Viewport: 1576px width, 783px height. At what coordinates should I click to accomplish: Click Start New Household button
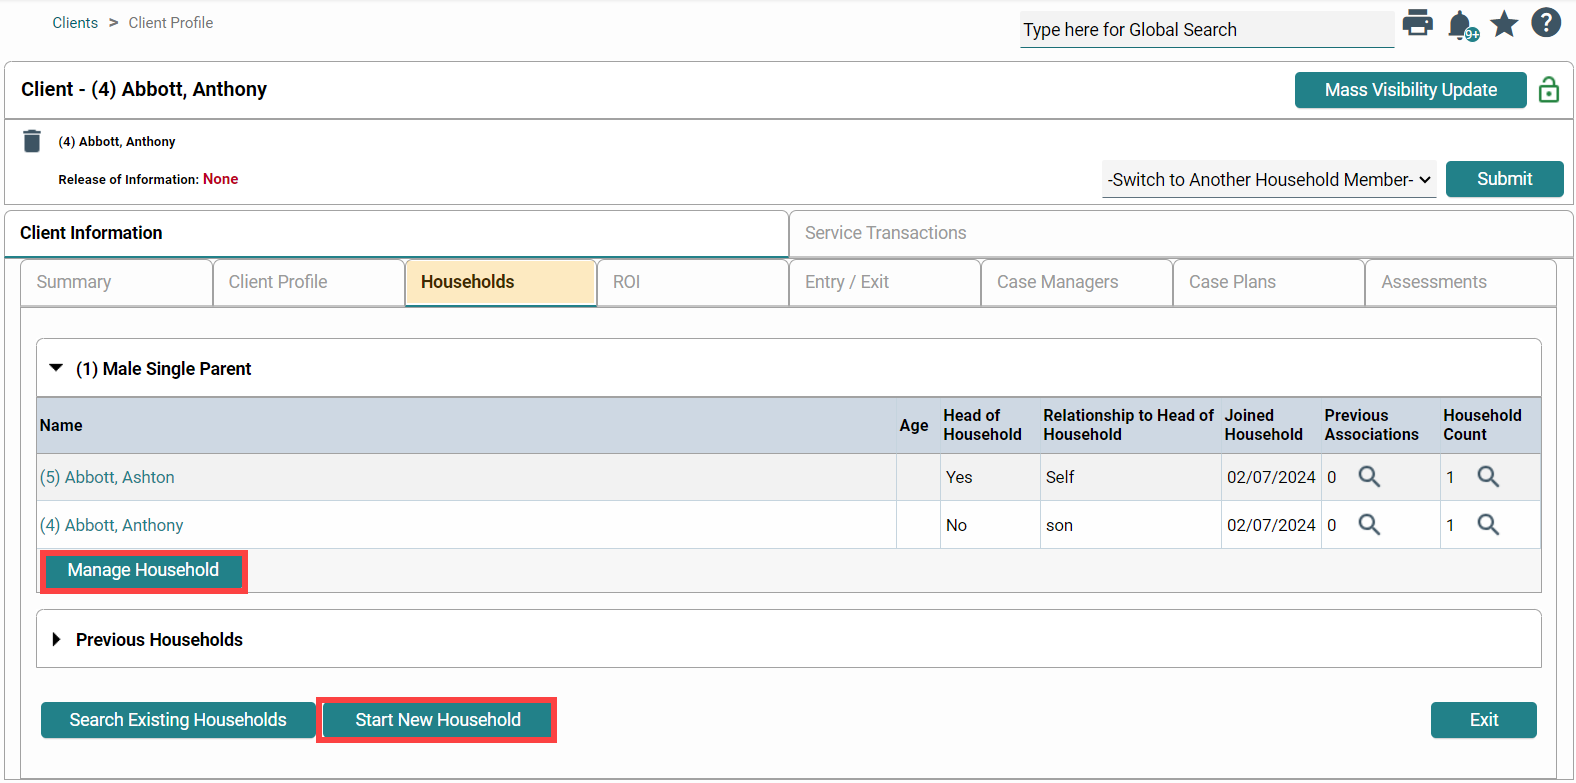438,720
